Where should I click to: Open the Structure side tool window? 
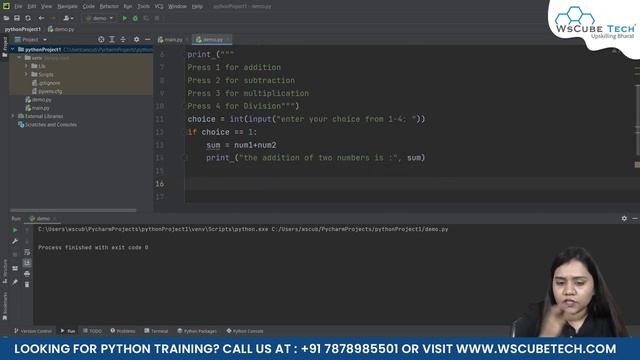(4, 271)
